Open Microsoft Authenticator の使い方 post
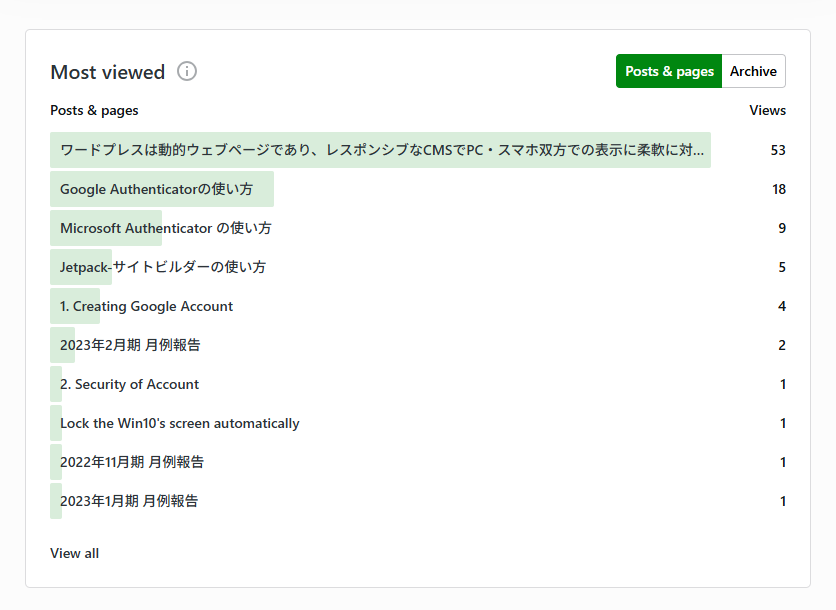The width and height of the screenshot is (836, 610). pos(165,228)
